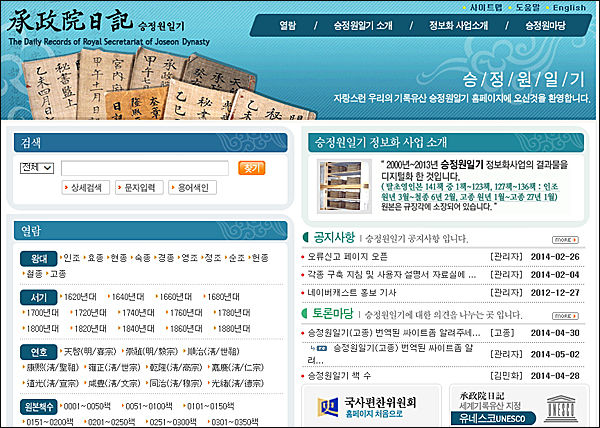
Task: Select the 1680년대 decade
Action: coord(223,297)
